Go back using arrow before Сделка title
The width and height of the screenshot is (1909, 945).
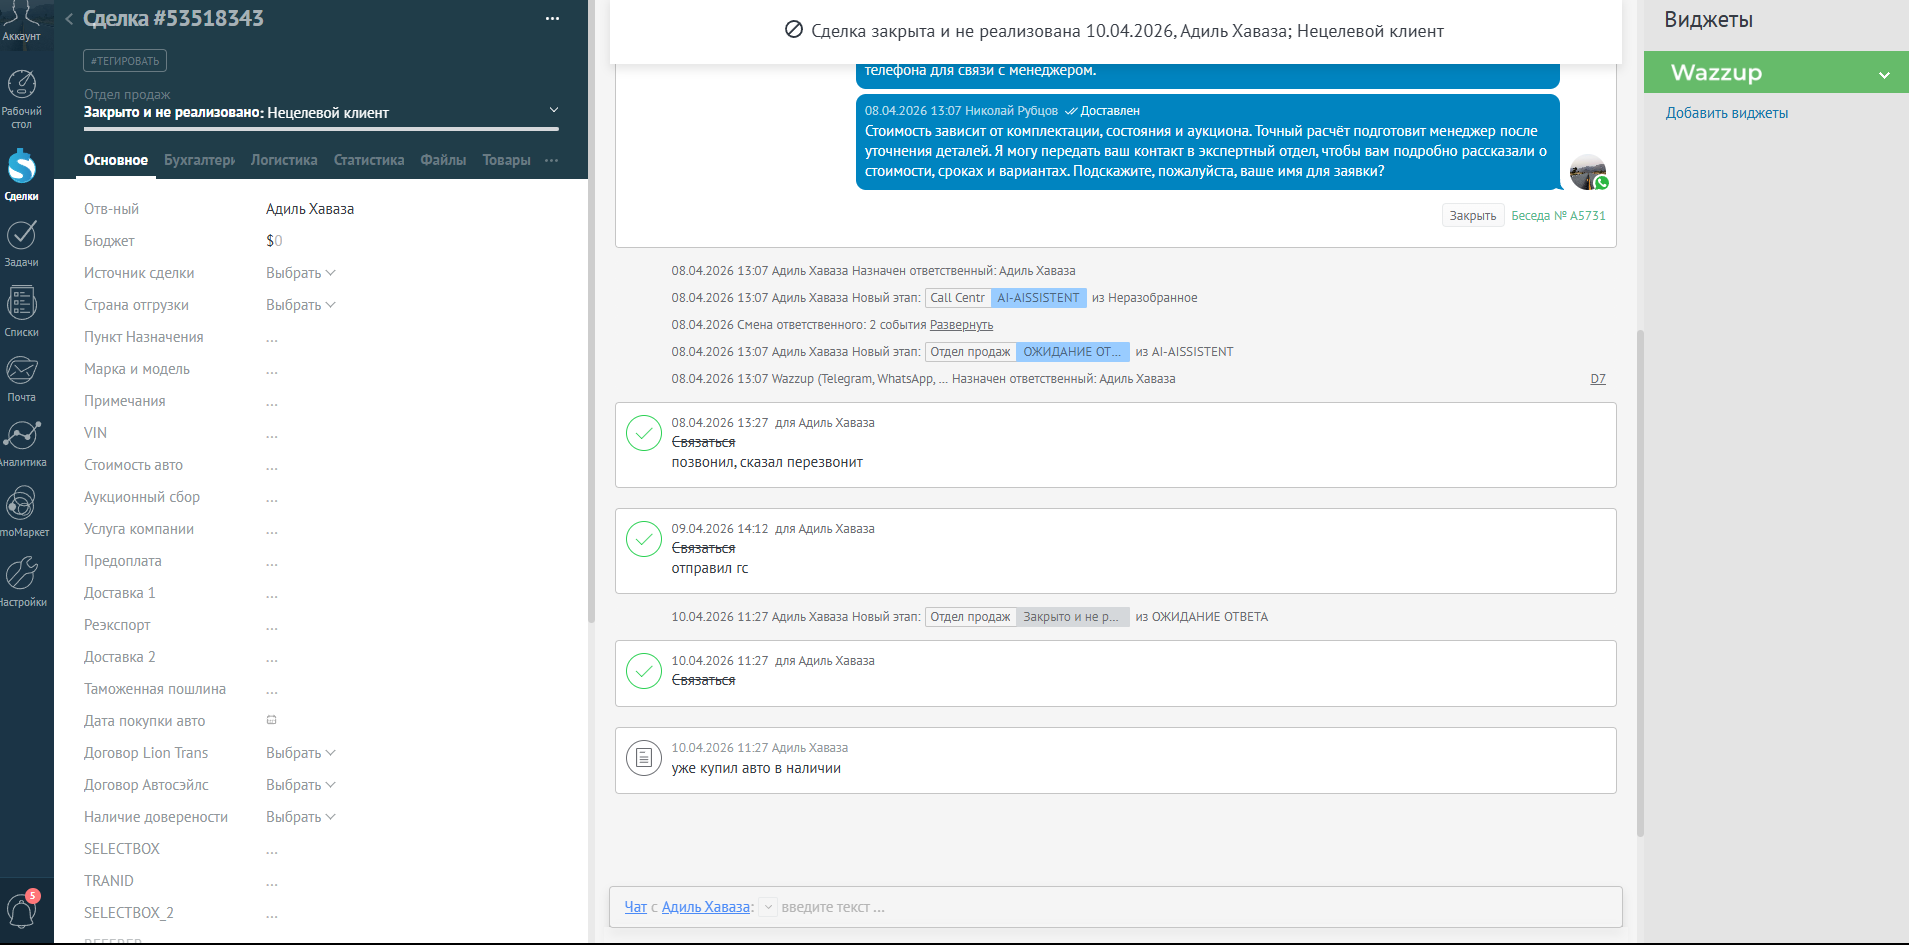coord(69,19)
